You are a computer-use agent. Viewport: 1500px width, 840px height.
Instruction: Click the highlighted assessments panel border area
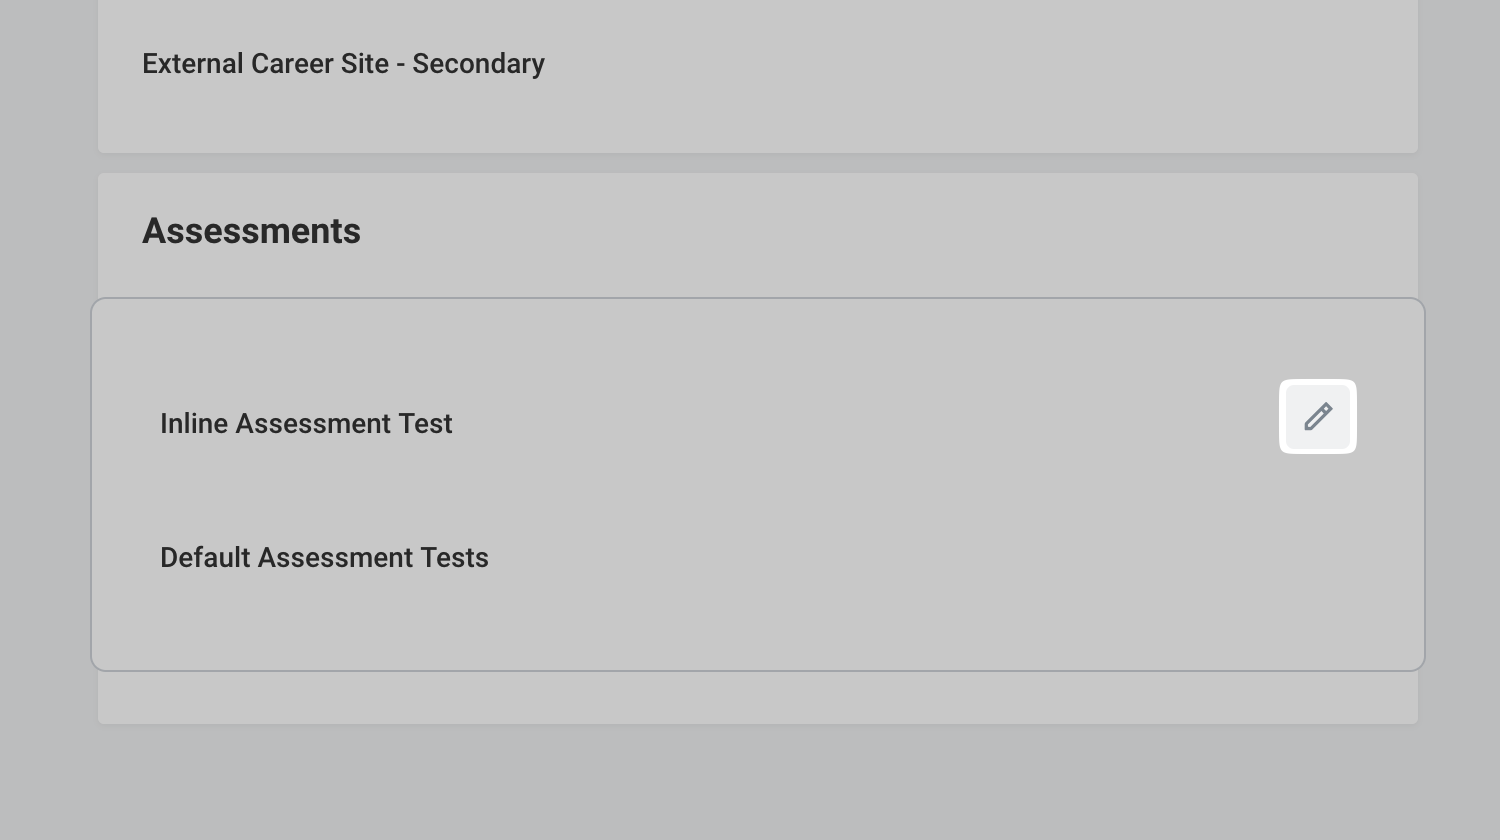(758, 484)
